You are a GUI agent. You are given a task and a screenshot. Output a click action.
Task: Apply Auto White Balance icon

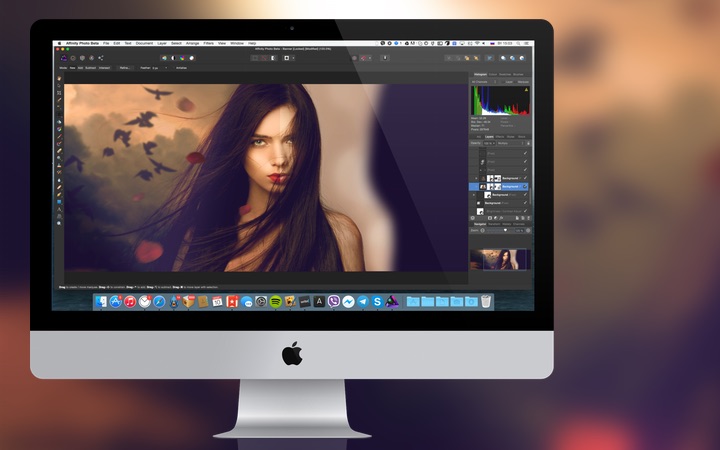(191, 58)
